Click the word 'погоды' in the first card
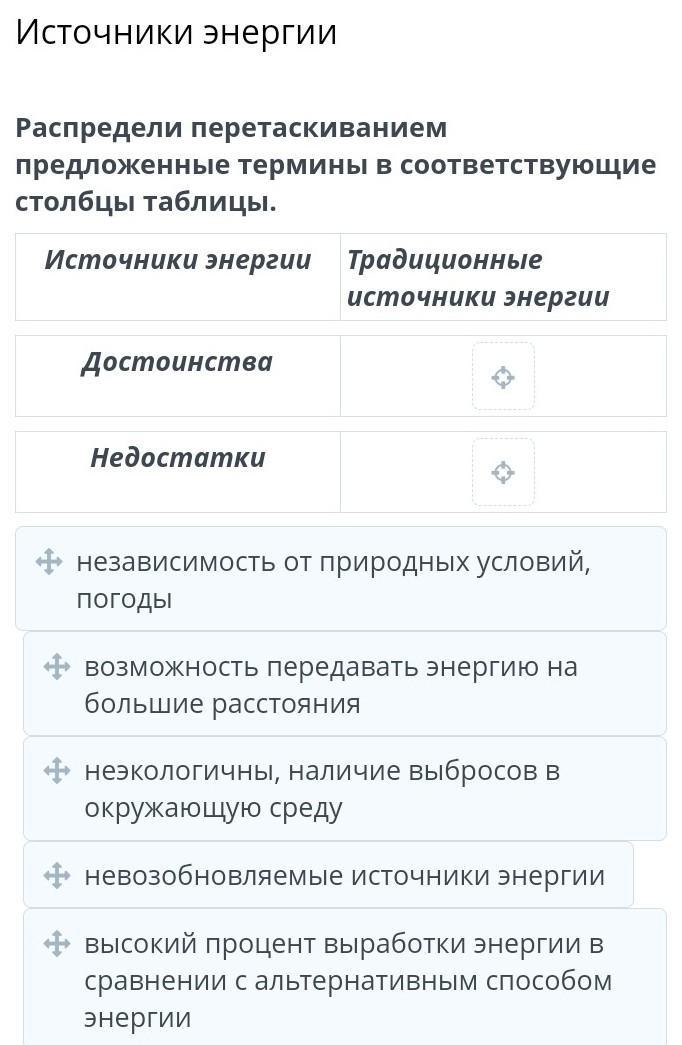Screen dimensions: 682x1045 [124, 599]
